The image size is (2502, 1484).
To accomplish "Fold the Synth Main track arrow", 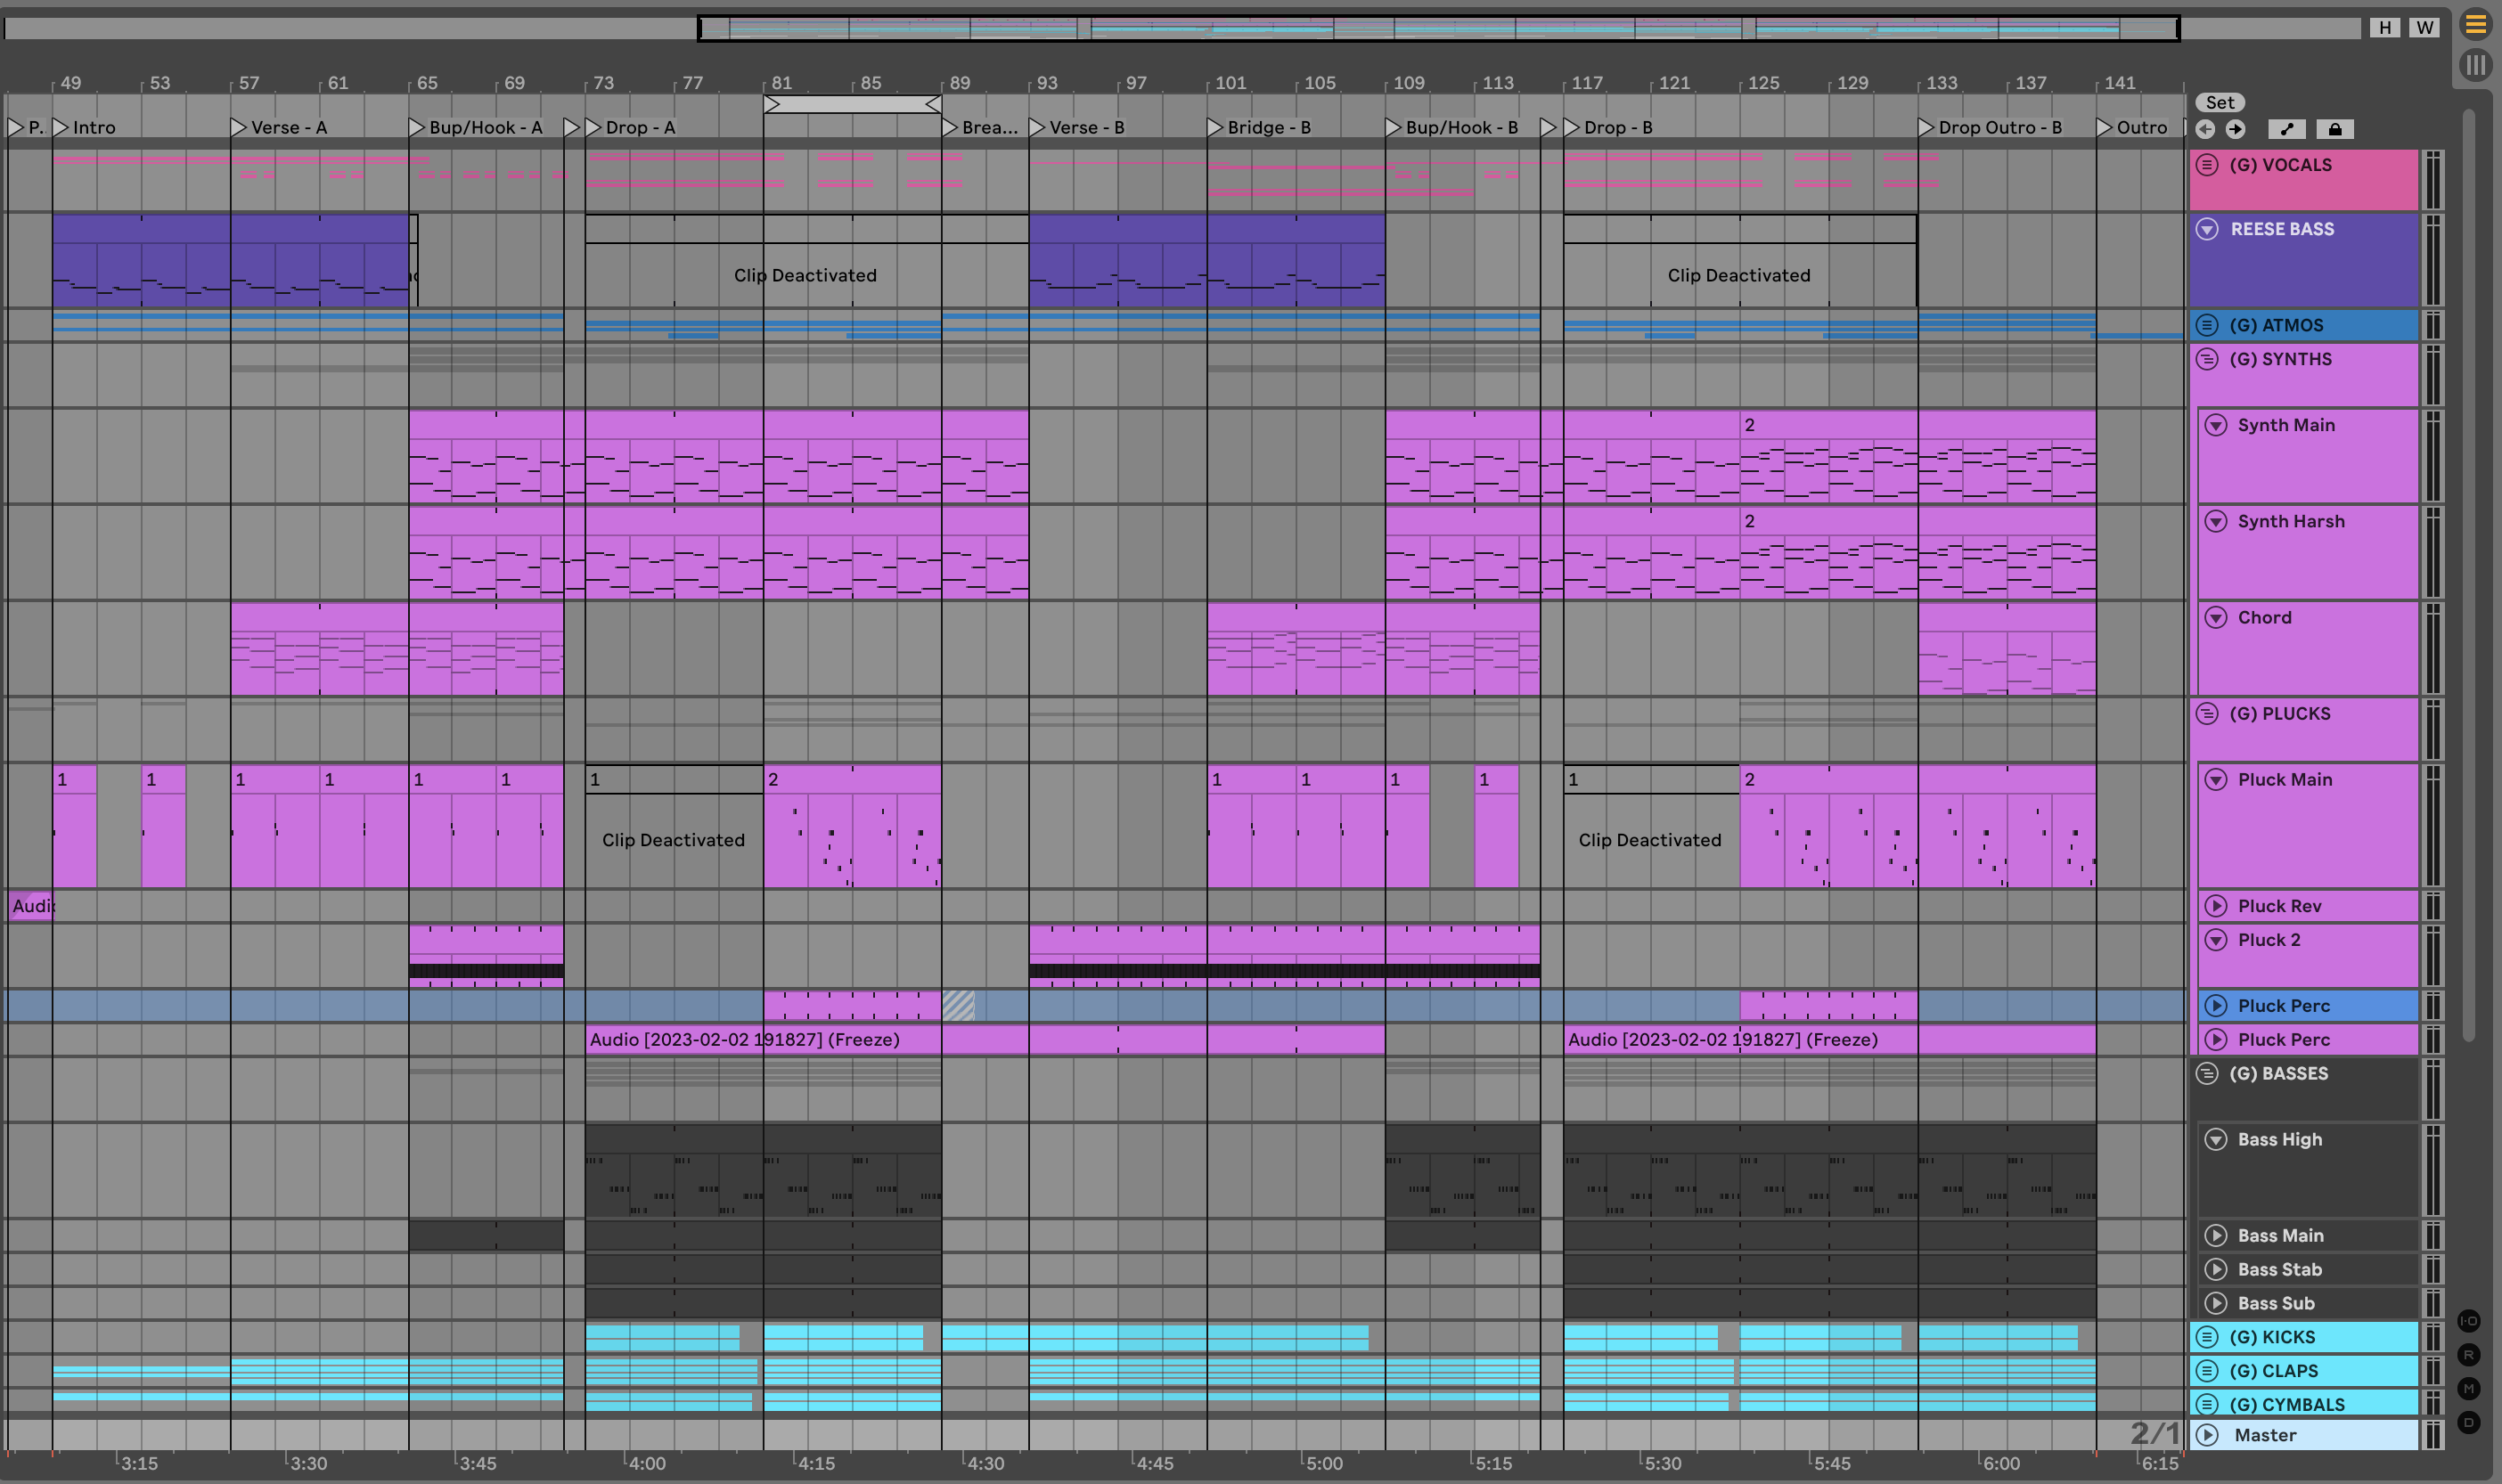I will (x=2216, y=425).
